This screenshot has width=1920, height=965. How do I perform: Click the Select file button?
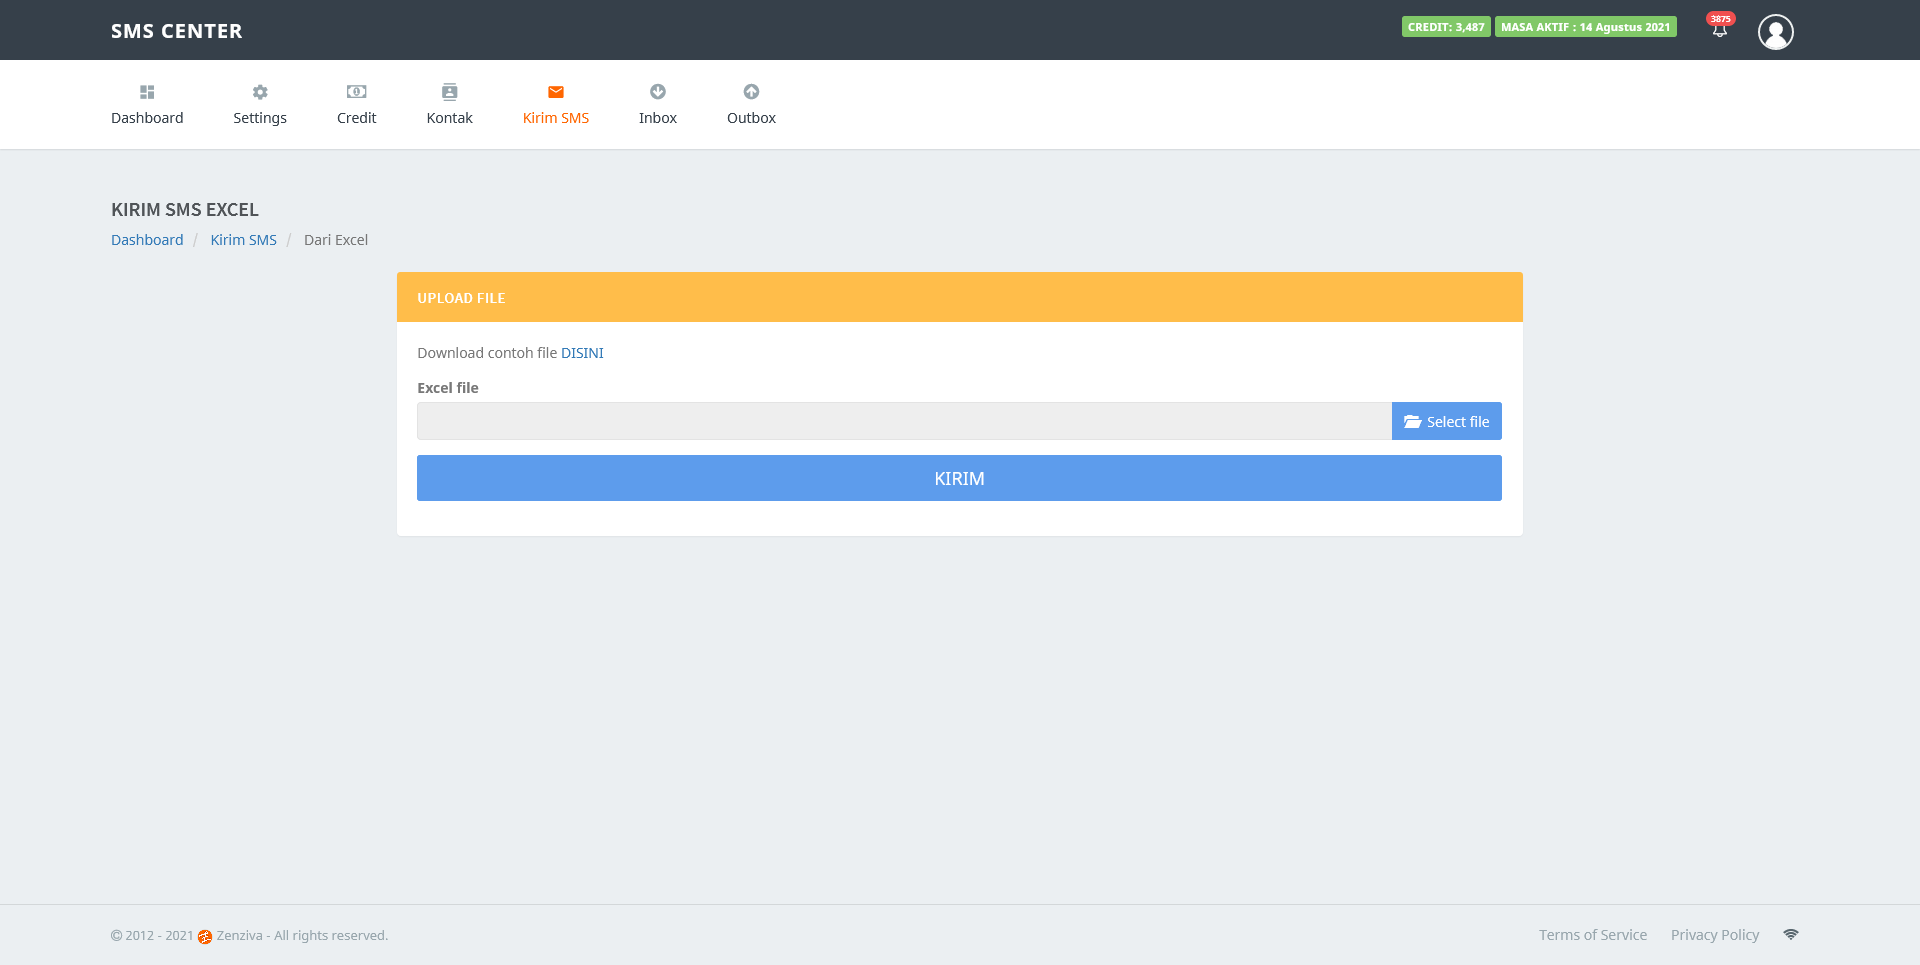pyautogui.click(x=1446, y=421)
